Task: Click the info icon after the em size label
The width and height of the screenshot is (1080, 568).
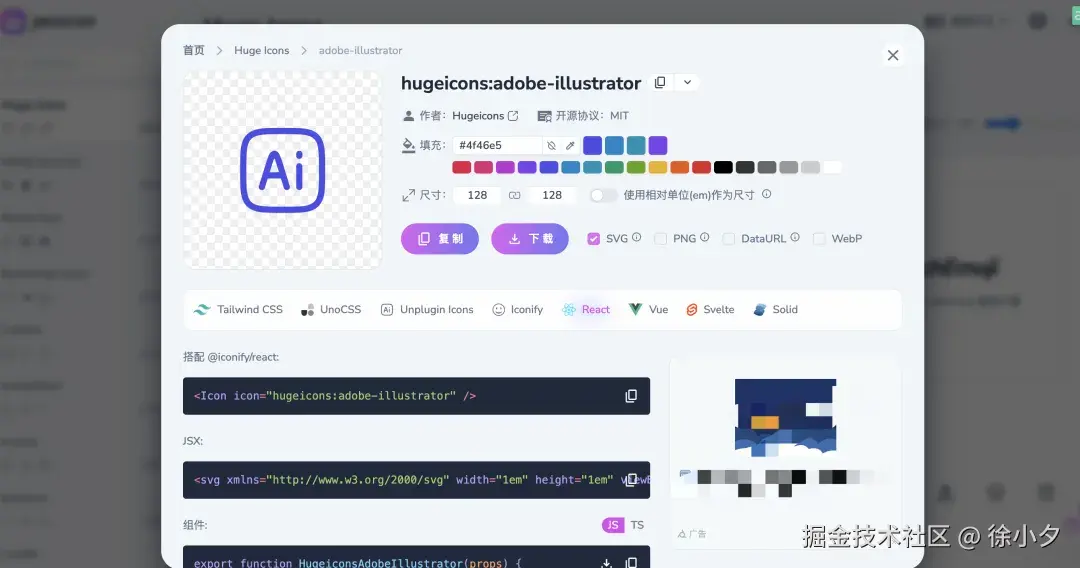Action: (767, 194)
